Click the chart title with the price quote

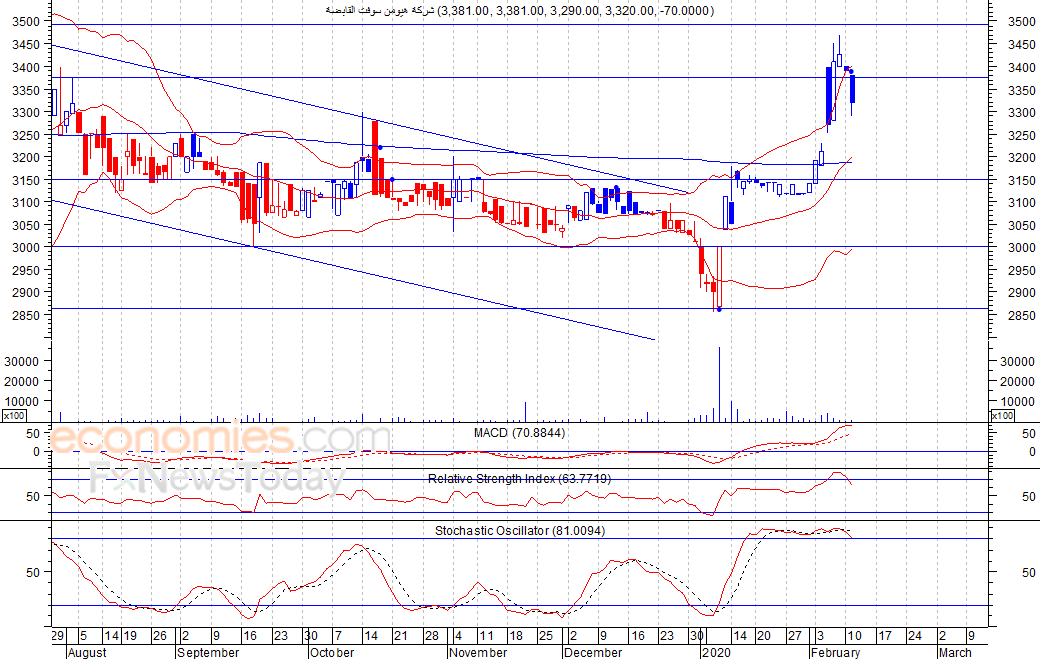coord(521,11)
